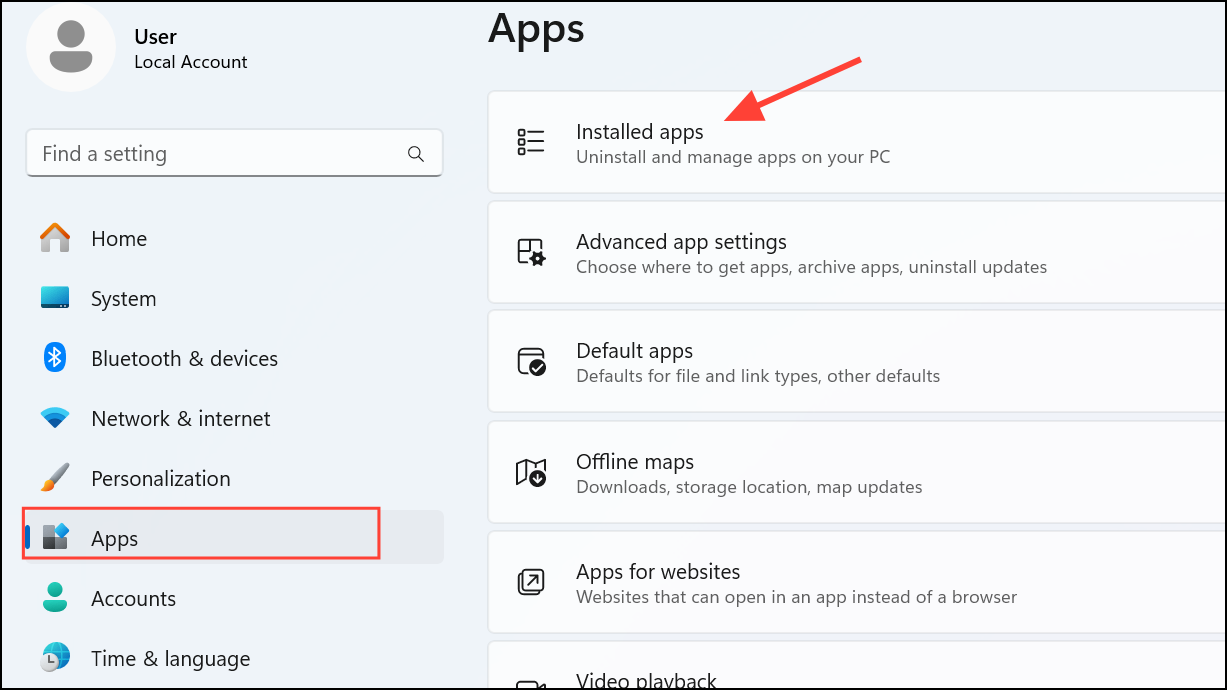Screen dimensions: 1227x690
Task: Click the Accounts person icon
Action: pos(55,598)
